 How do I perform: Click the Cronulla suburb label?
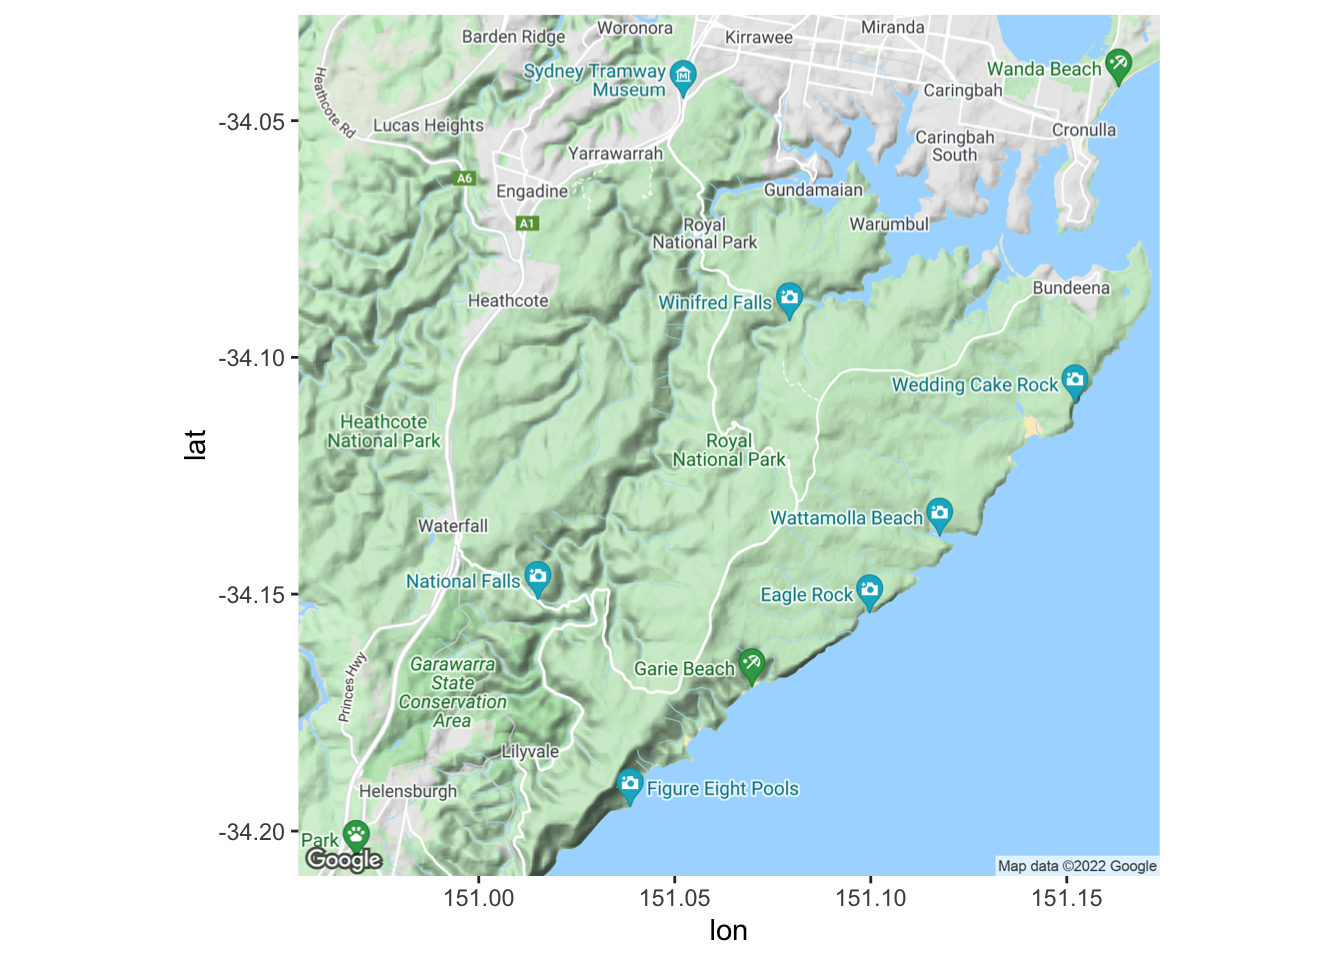(1084, 130)
